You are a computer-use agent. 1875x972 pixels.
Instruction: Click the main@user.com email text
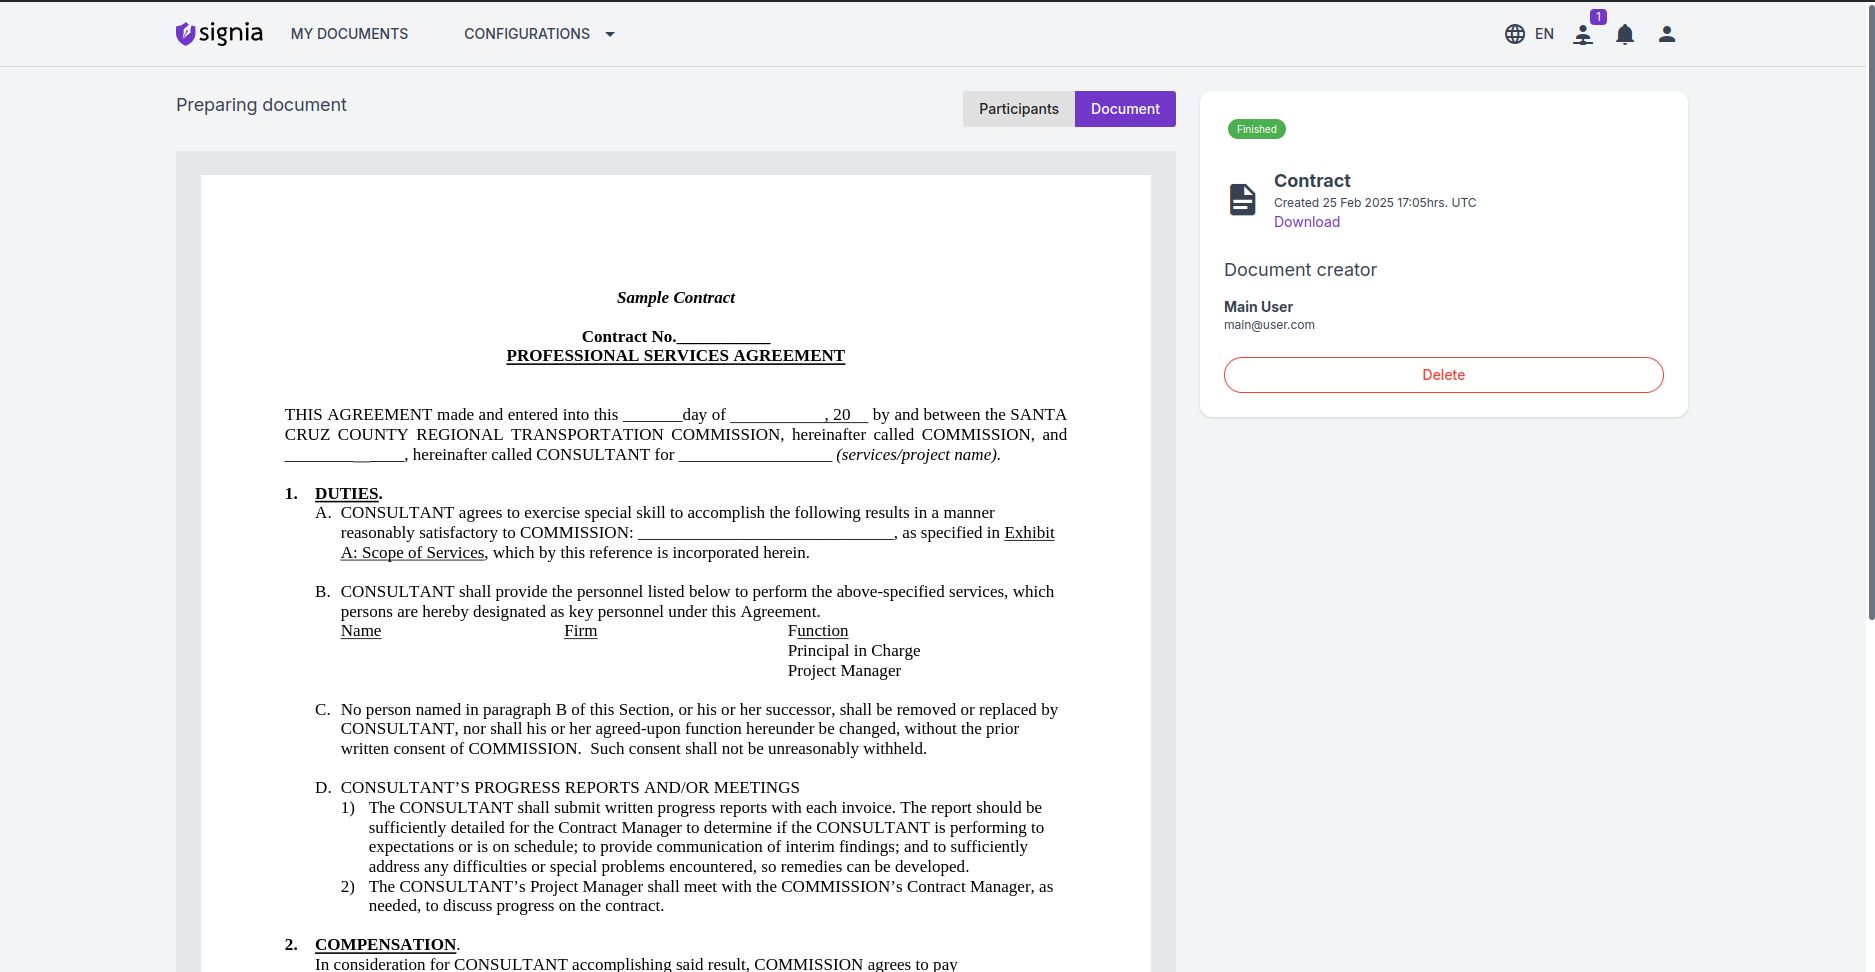[x=1269, y=325]
